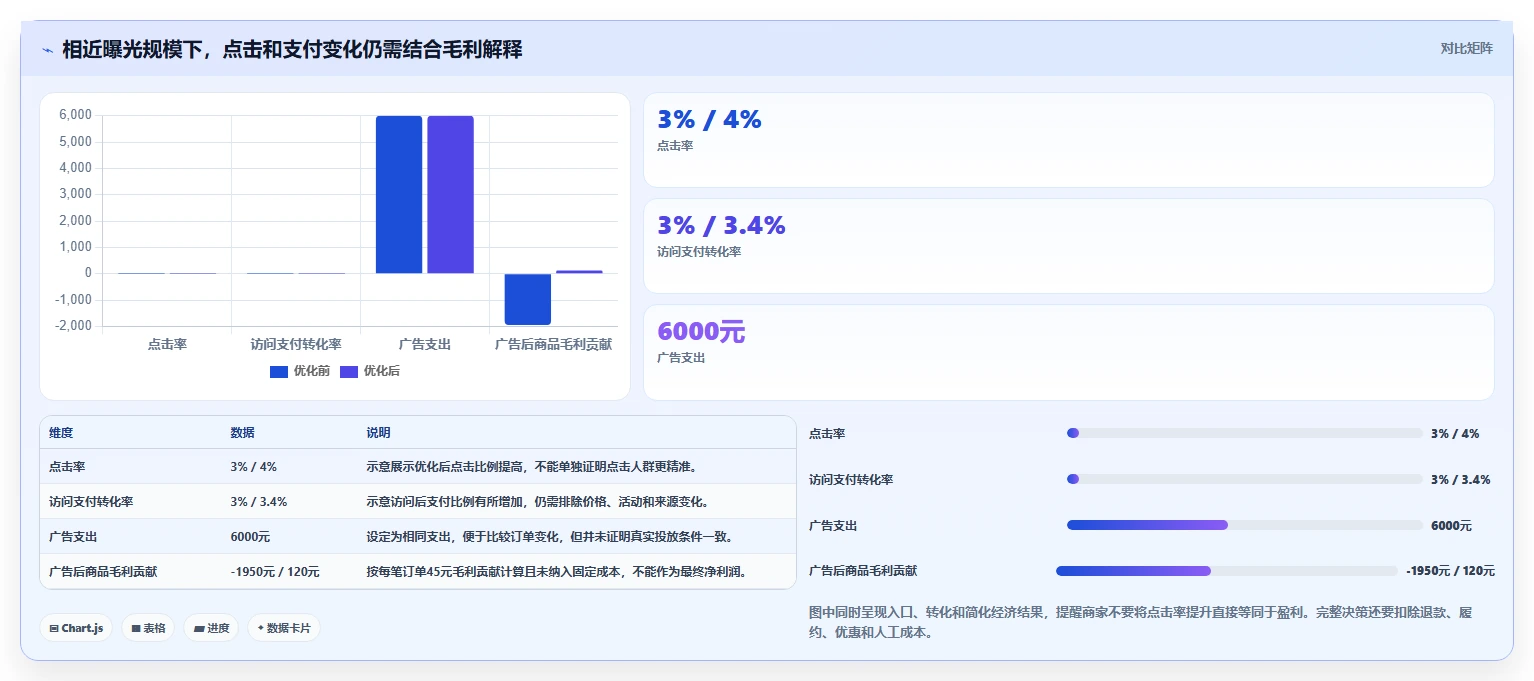Click the title 相近曝光规模下，点击和支付变化仍需结合毛利解释

[x=292, y=49]
